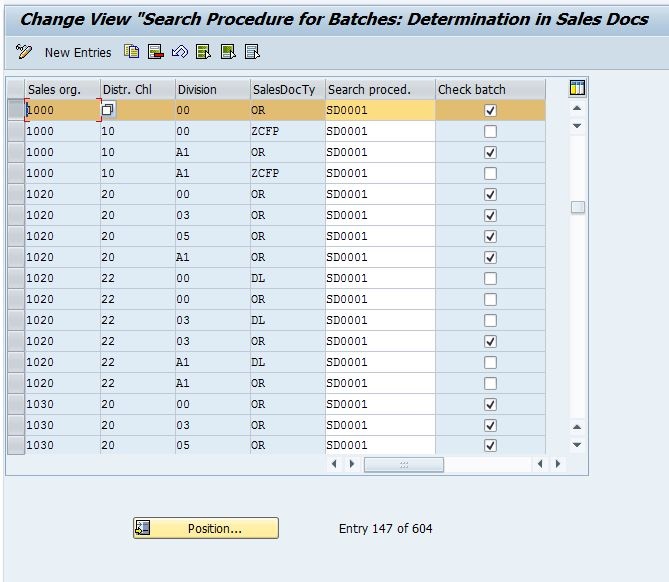
Task: Click the 'Entry 147 of 604' status text
Action: (385, 529)
